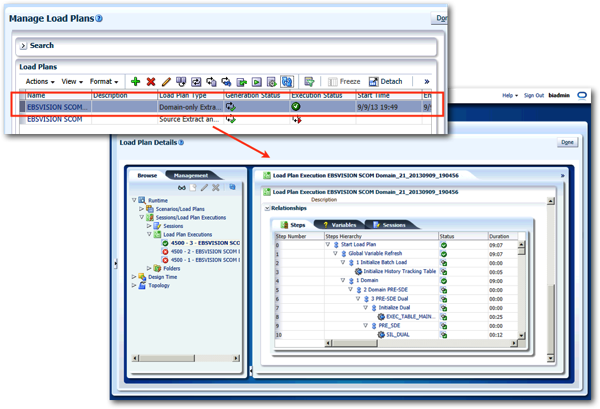Viewport: 600px width, 409px height.
Task: Switch to the Browse tab
Action: pos(147,176)
